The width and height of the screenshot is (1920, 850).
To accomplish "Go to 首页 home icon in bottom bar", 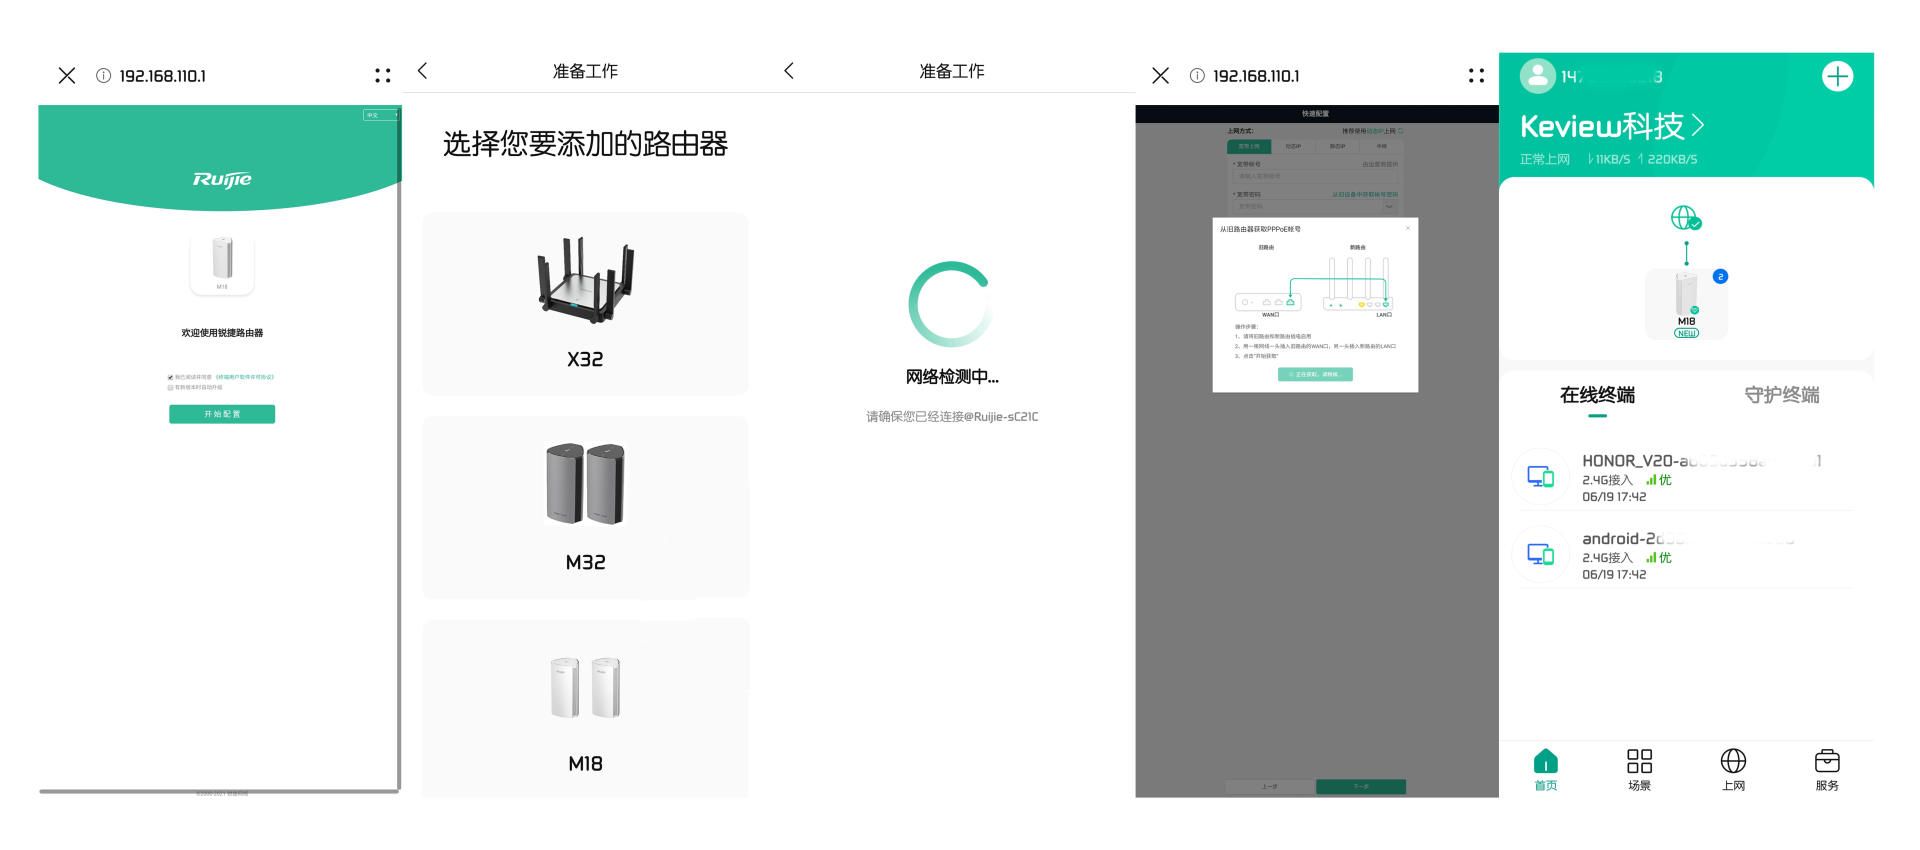I will (x=1545, y=769).
